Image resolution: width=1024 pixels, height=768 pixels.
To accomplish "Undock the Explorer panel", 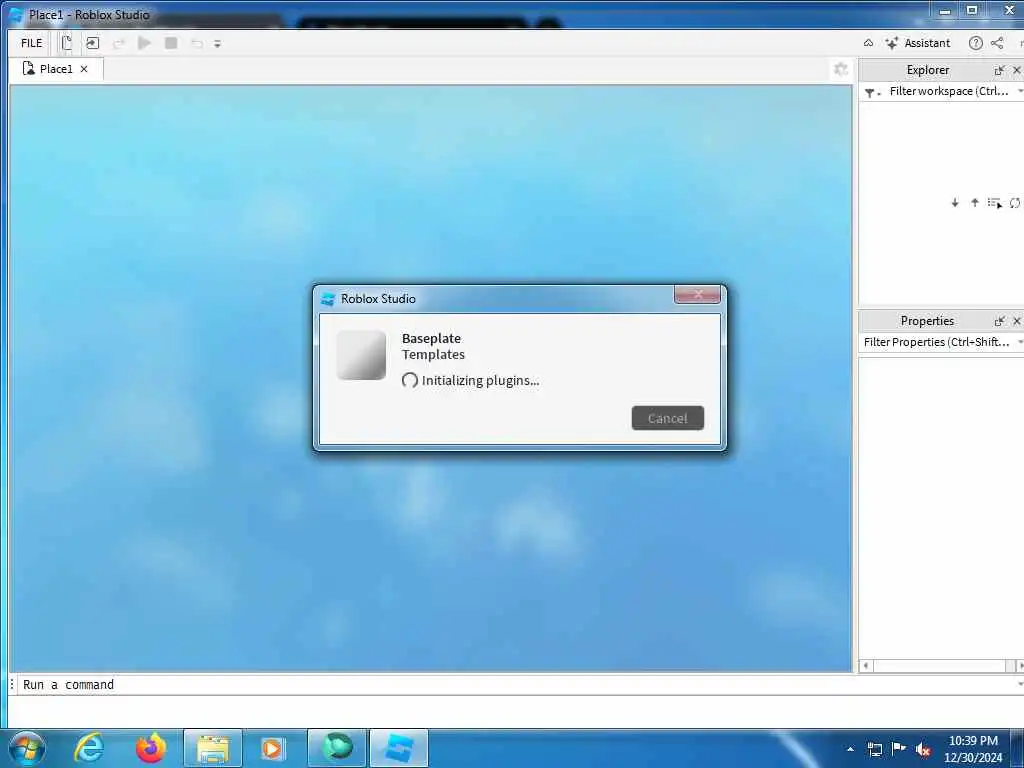I will tap(999, 70).
